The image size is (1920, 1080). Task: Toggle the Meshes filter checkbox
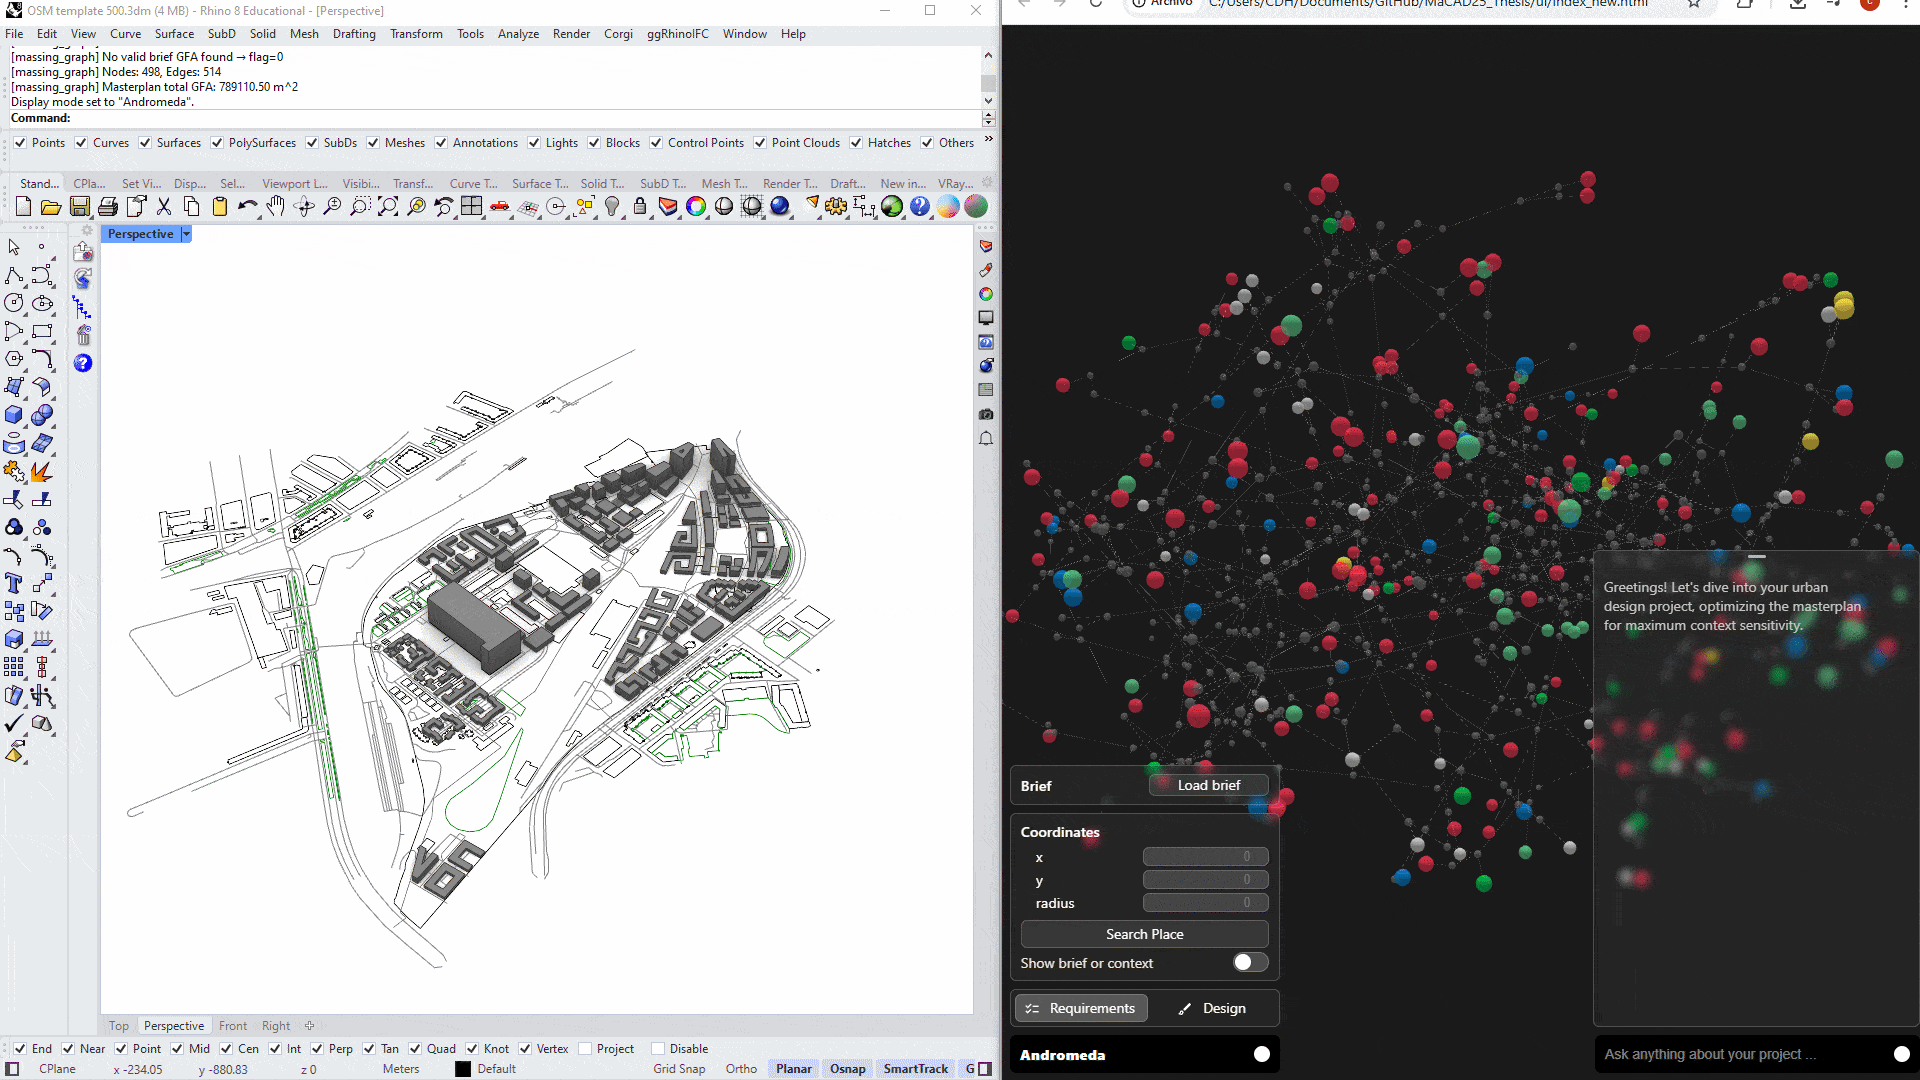click(x=373, y=143)
